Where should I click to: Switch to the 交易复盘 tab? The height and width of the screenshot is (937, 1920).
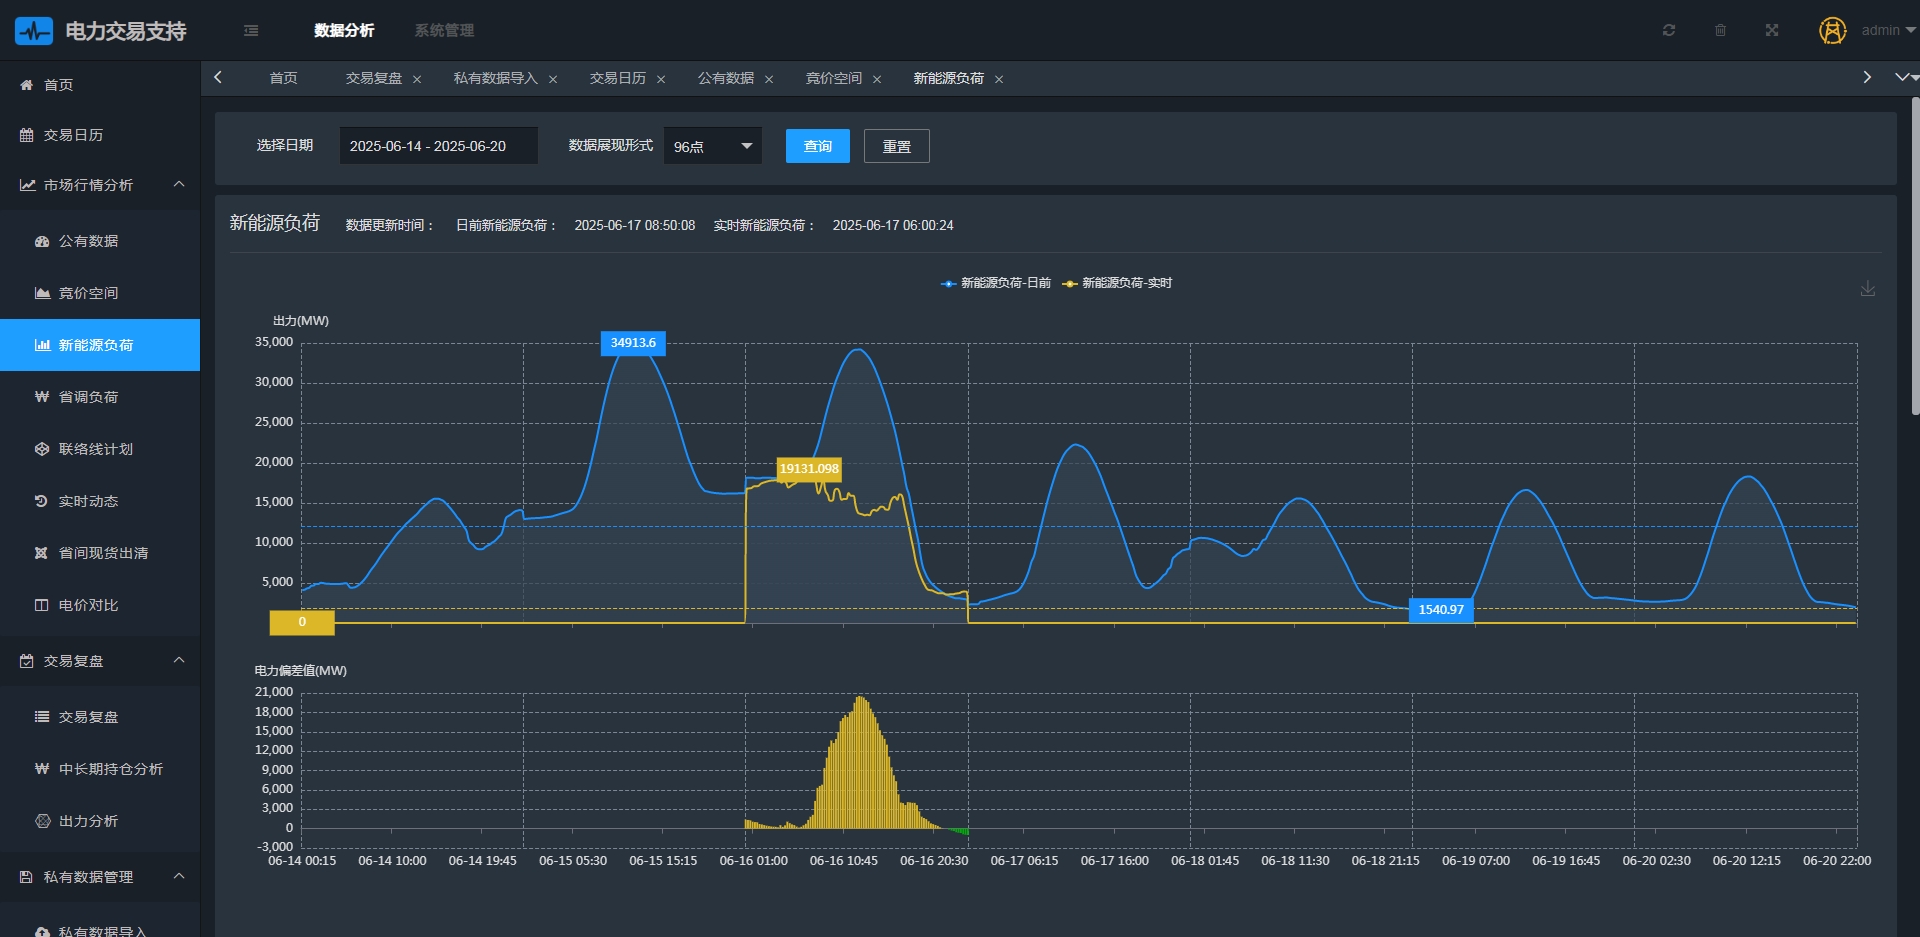(x=374, y=78)
